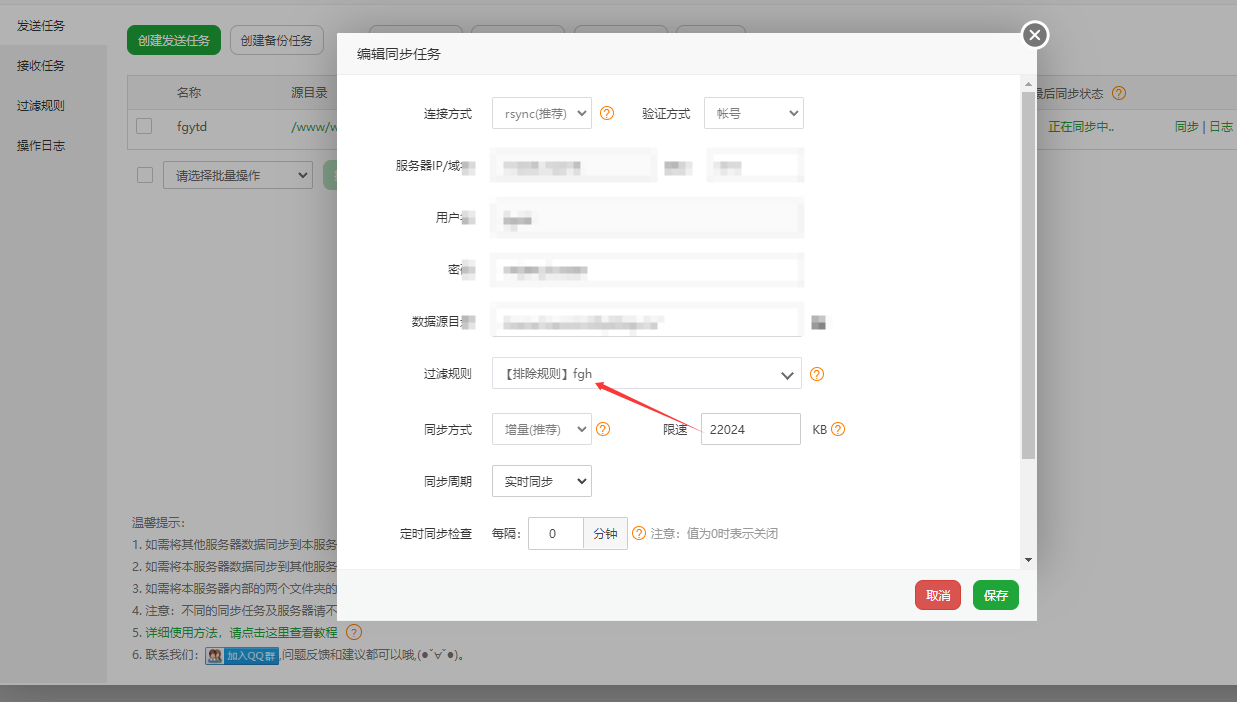Screen dimensions: 1237x702
Task: Close the edit sync task dialog
Action: click(1035, 35)
